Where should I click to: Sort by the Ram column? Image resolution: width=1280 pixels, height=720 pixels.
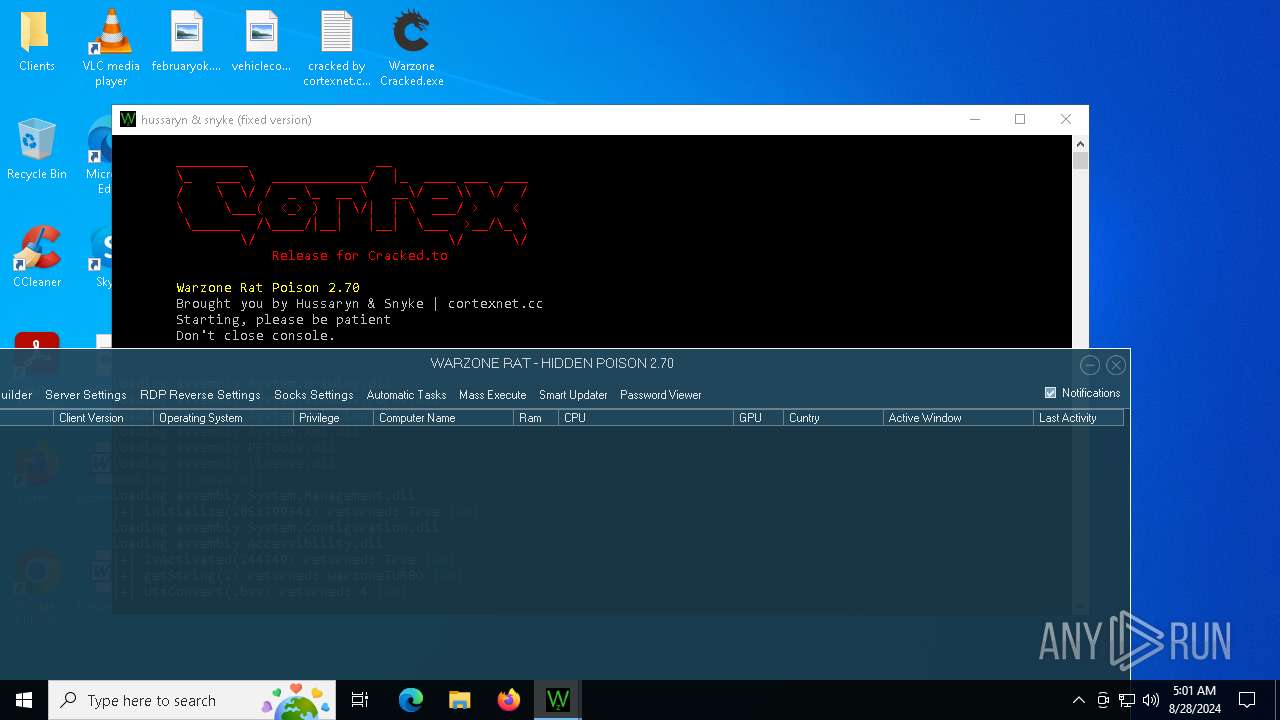(536, 418)
